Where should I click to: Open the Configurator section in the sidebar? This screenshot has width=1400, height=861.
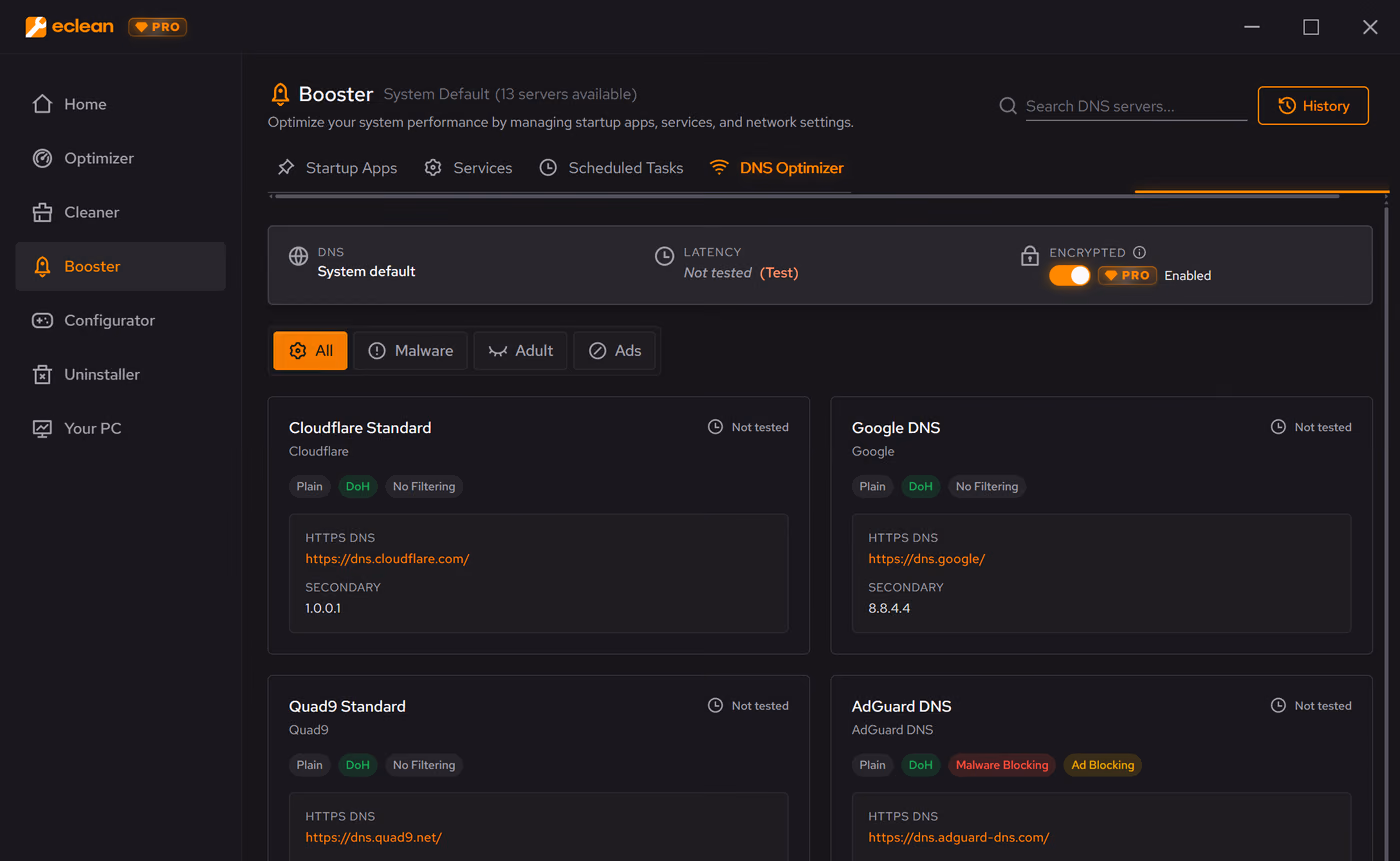(120, 320)
